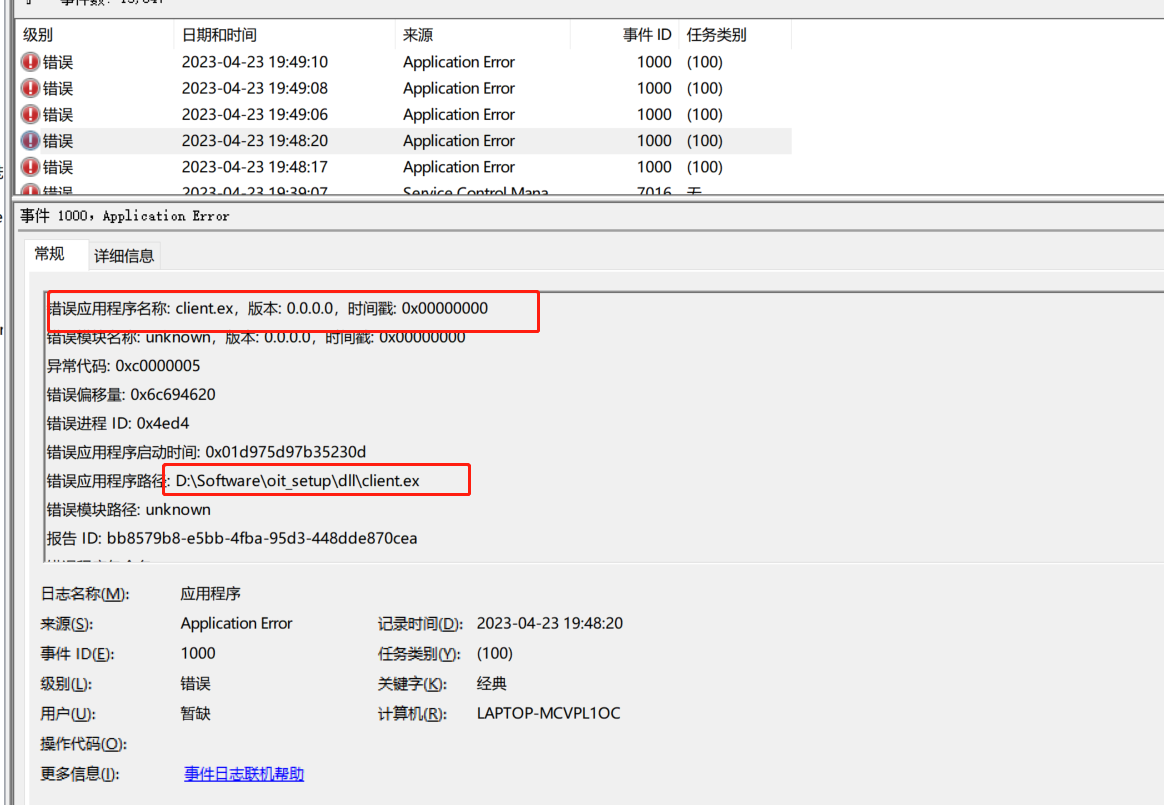Click the 报告 ID line in description
The image size is (1164, 805).
pyautogui.click(x=232, y=538)
